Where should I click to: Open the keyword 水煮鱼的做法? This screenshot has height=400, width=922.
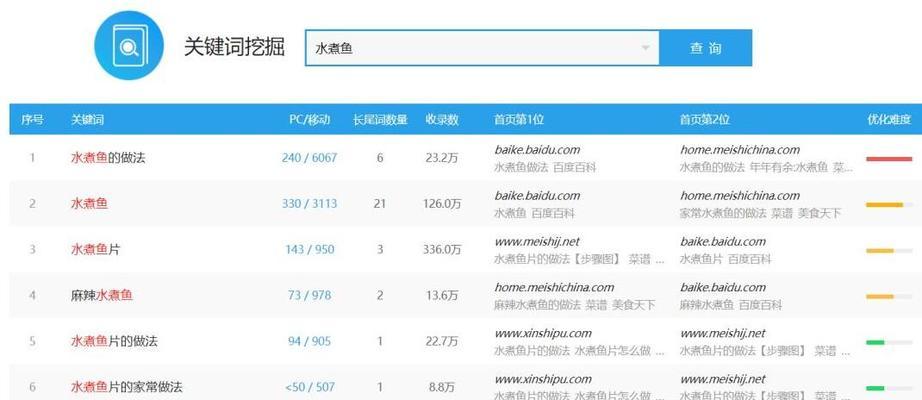click(x=108, y=158)
